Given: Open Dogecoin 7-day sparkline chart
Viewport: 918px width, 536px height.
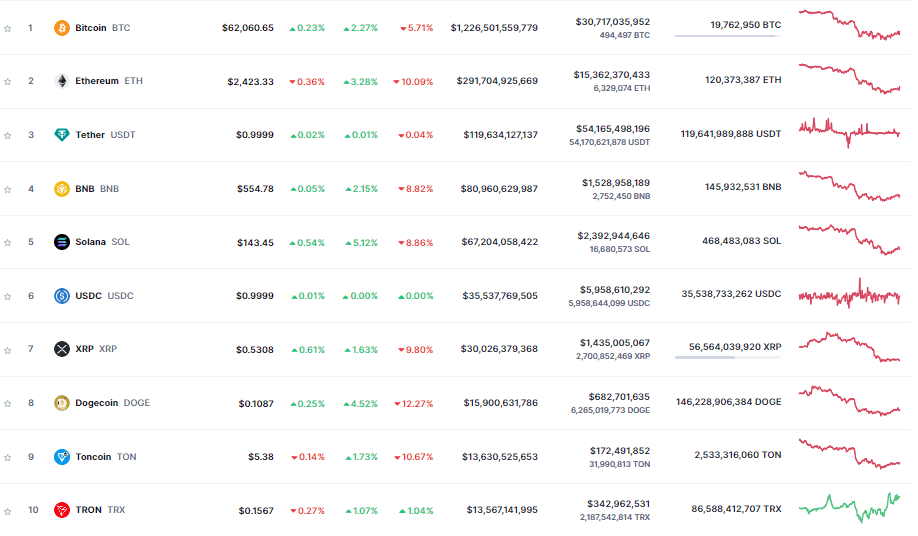Looking at the screenshot, I should pos(849,401).
